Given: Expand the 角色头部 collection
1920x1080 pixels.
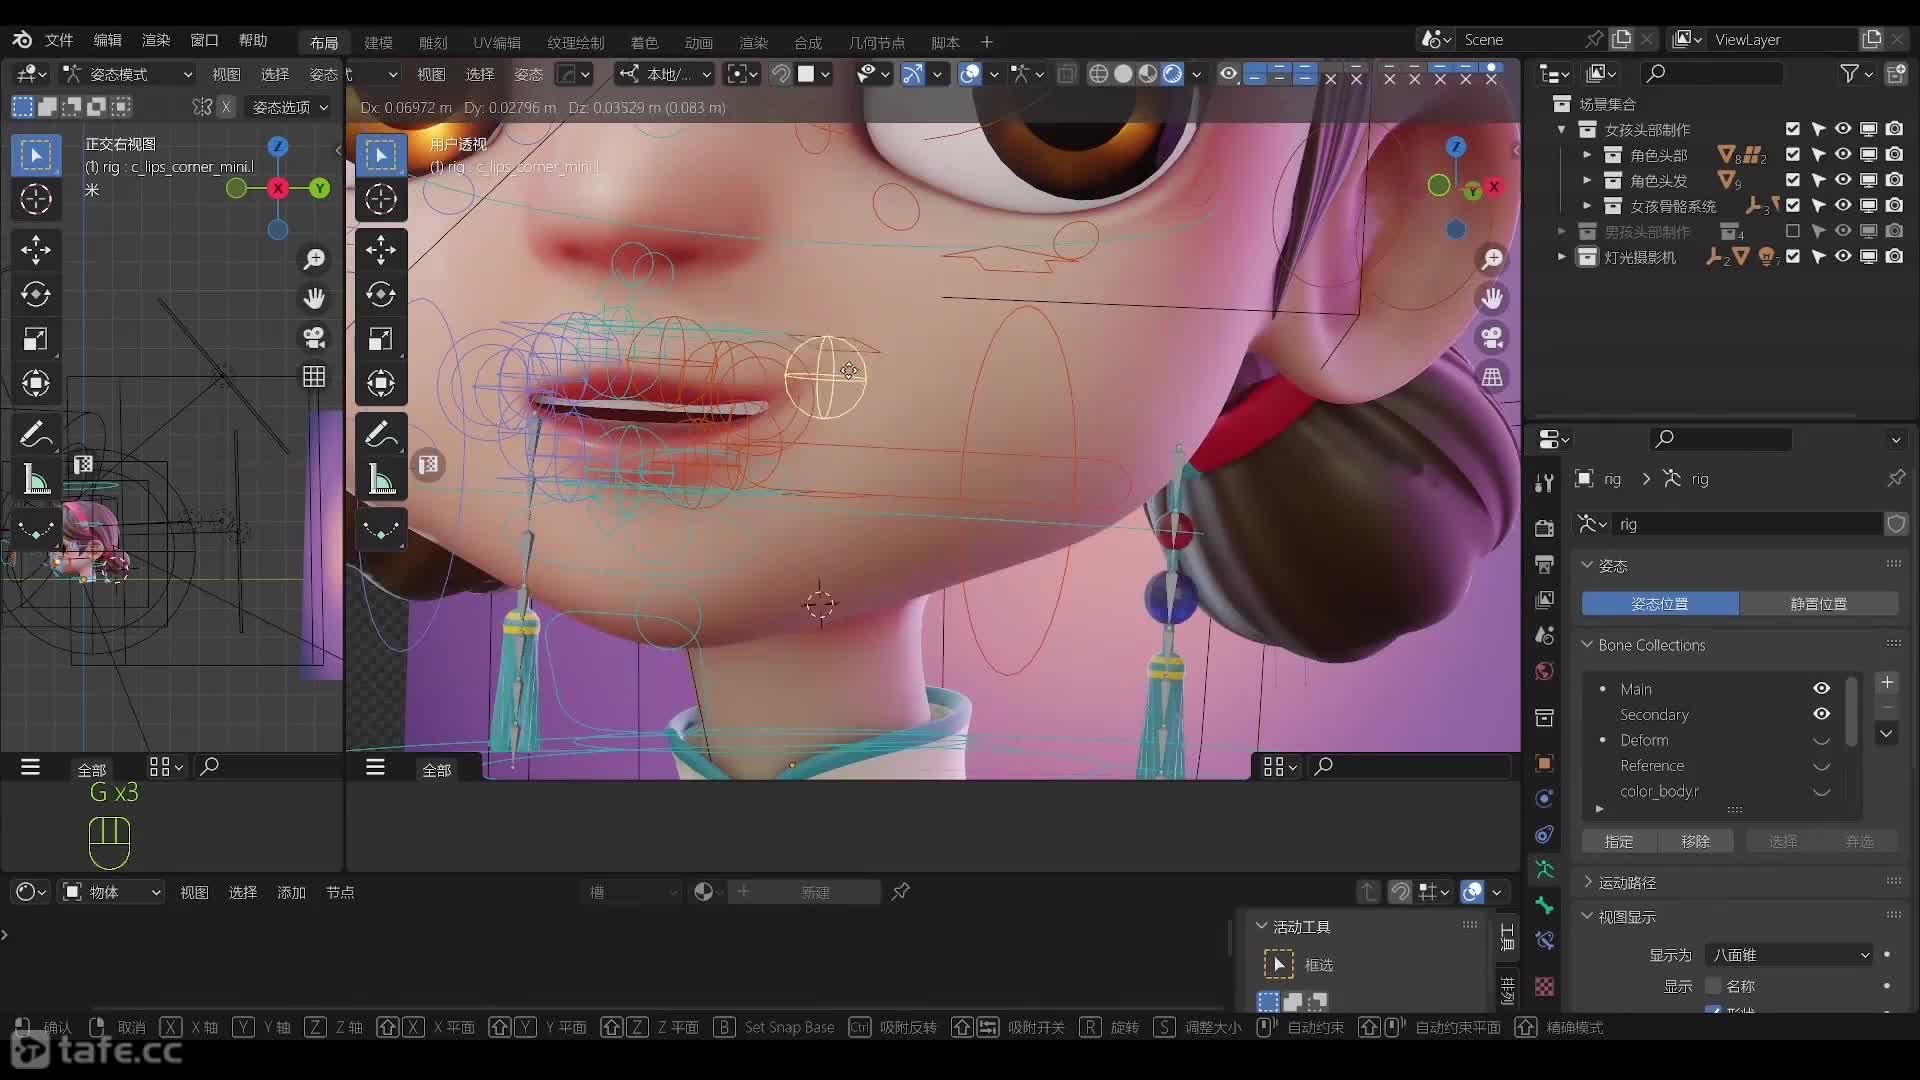Looking at the screenshot, I should tap(1587, 155).
